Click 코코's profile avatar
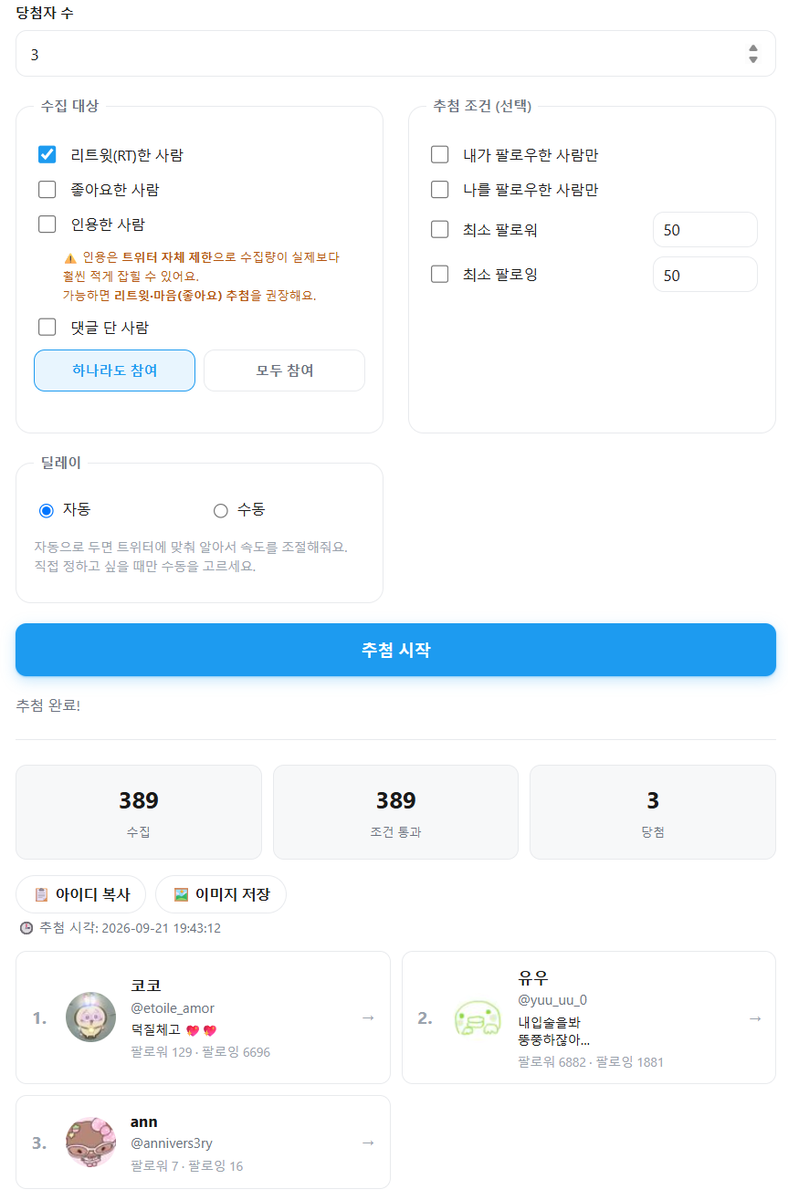The width and height of the screenshot is (788, 1200). coord(91,1017)
